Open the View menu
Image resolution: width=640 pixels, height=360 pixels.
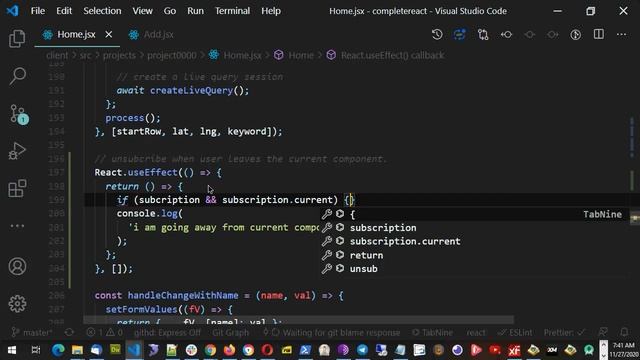coord(142,11)
